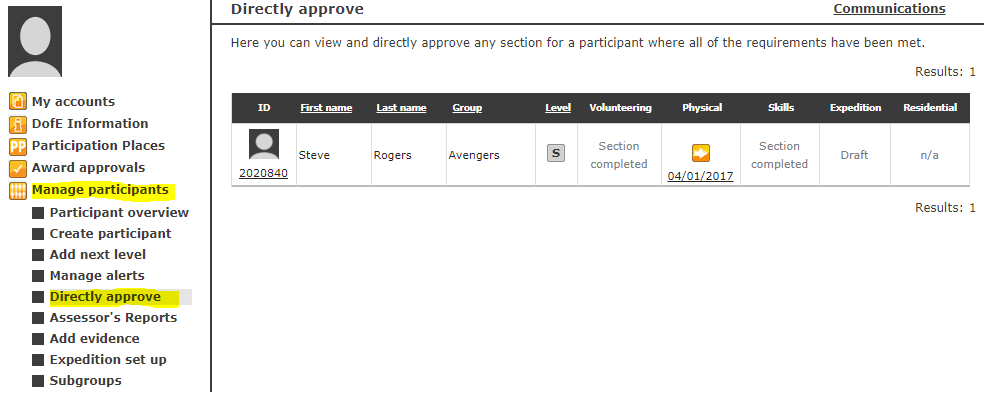Screen dimensions: 984x396
Task: Open the DofE Information icon
Action: click(x=18, y=123)
